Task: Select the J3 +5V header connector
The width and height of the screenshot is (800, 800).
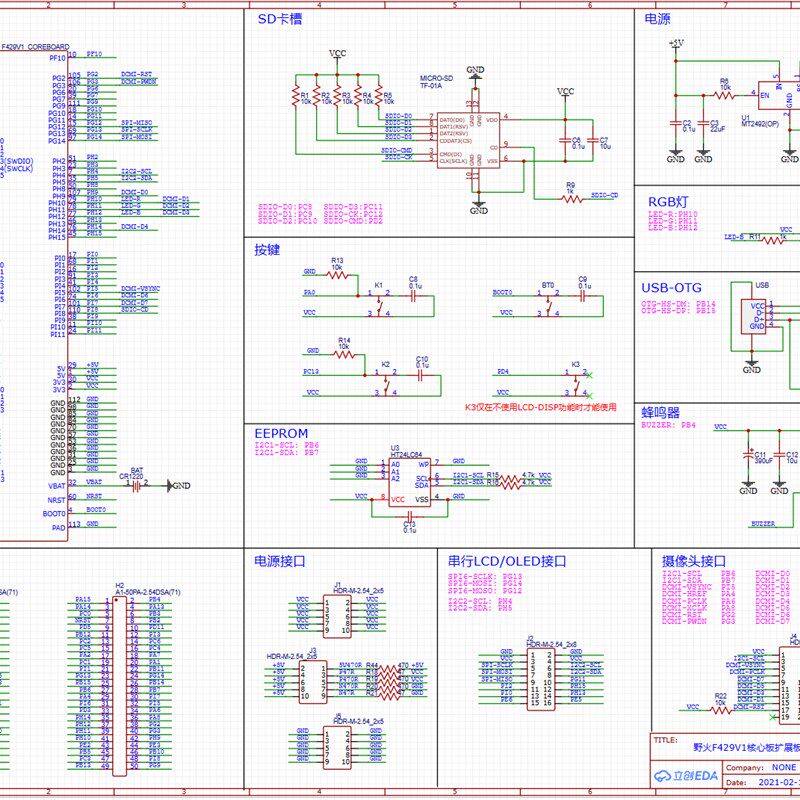Action: [x=313, y=682]
